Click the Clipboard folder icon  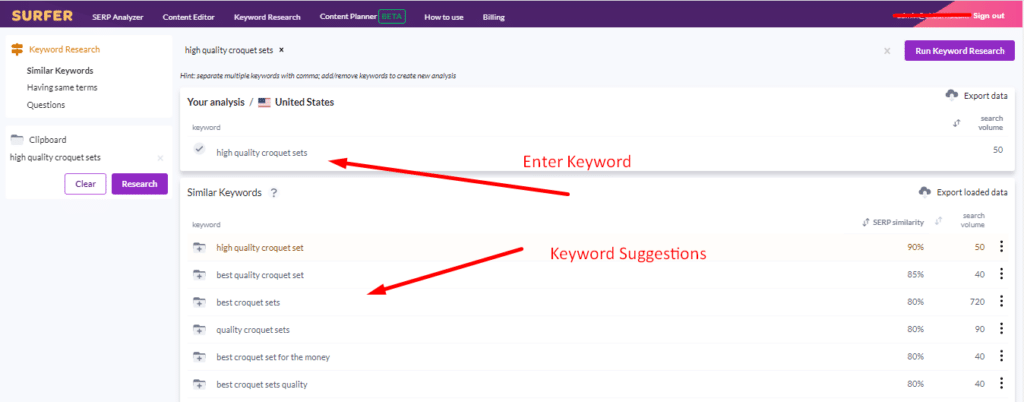point(18,139)
